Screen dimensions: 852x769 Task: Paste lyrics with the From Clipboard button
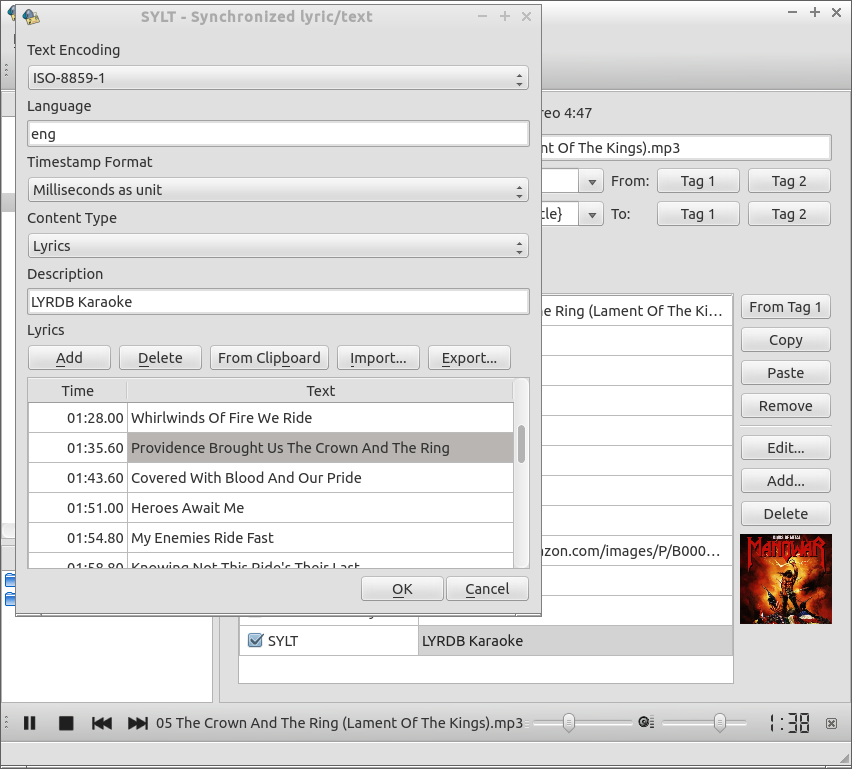click(268, 357)
